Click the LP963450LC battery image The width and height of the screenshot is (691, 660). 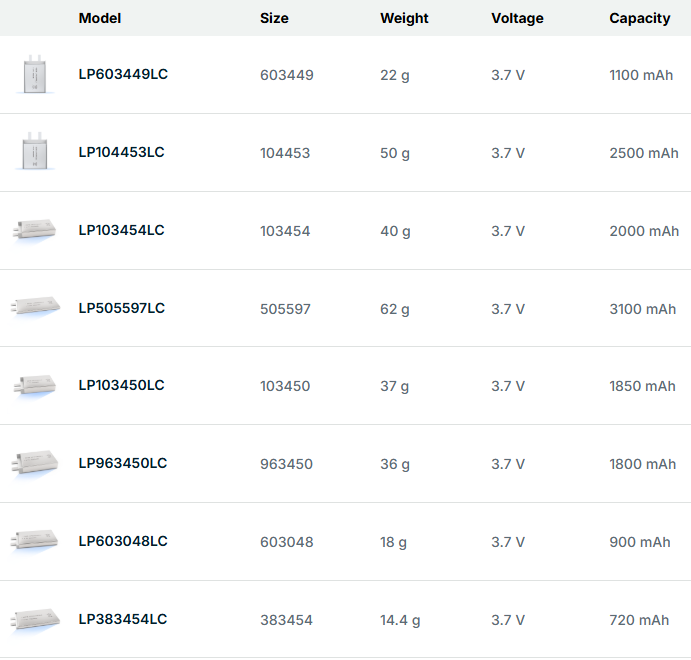[36, 463]
